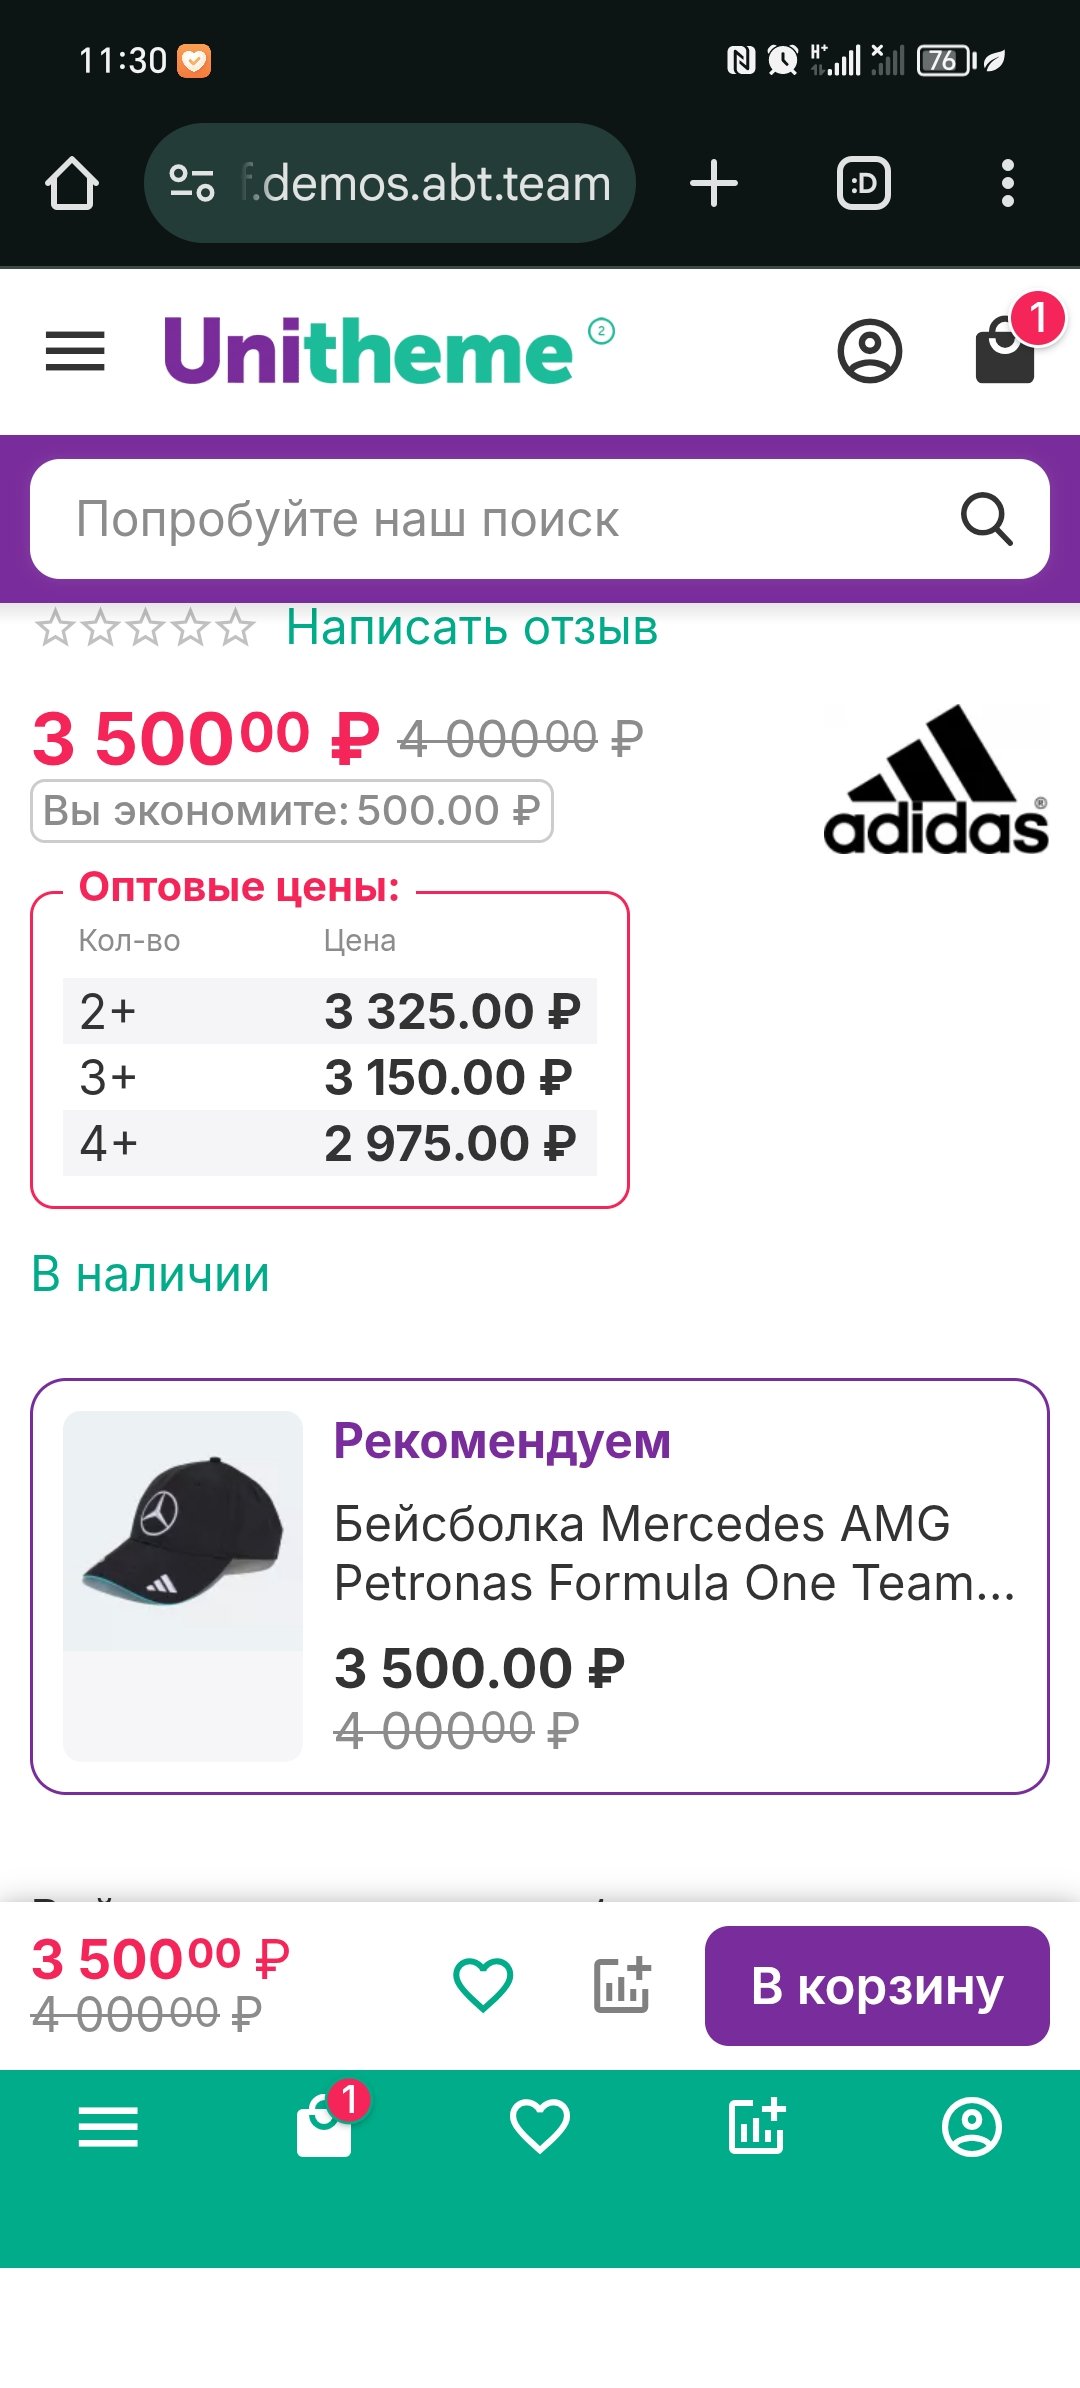Image resolution: width=1080 pixels, height=2388 pixels.
Task: Open the browser three-dot menu
Action: (x=1008, y=184)
